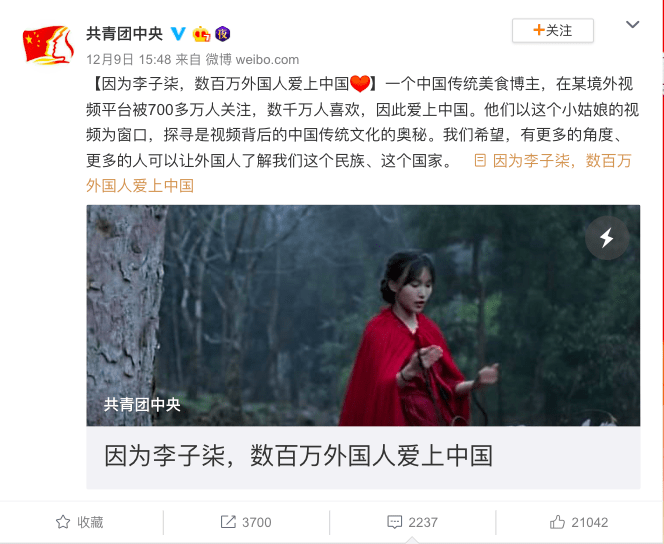Click the blue verified V badge
The height and width of the screenshot is (544, 664).
[178, 34]
